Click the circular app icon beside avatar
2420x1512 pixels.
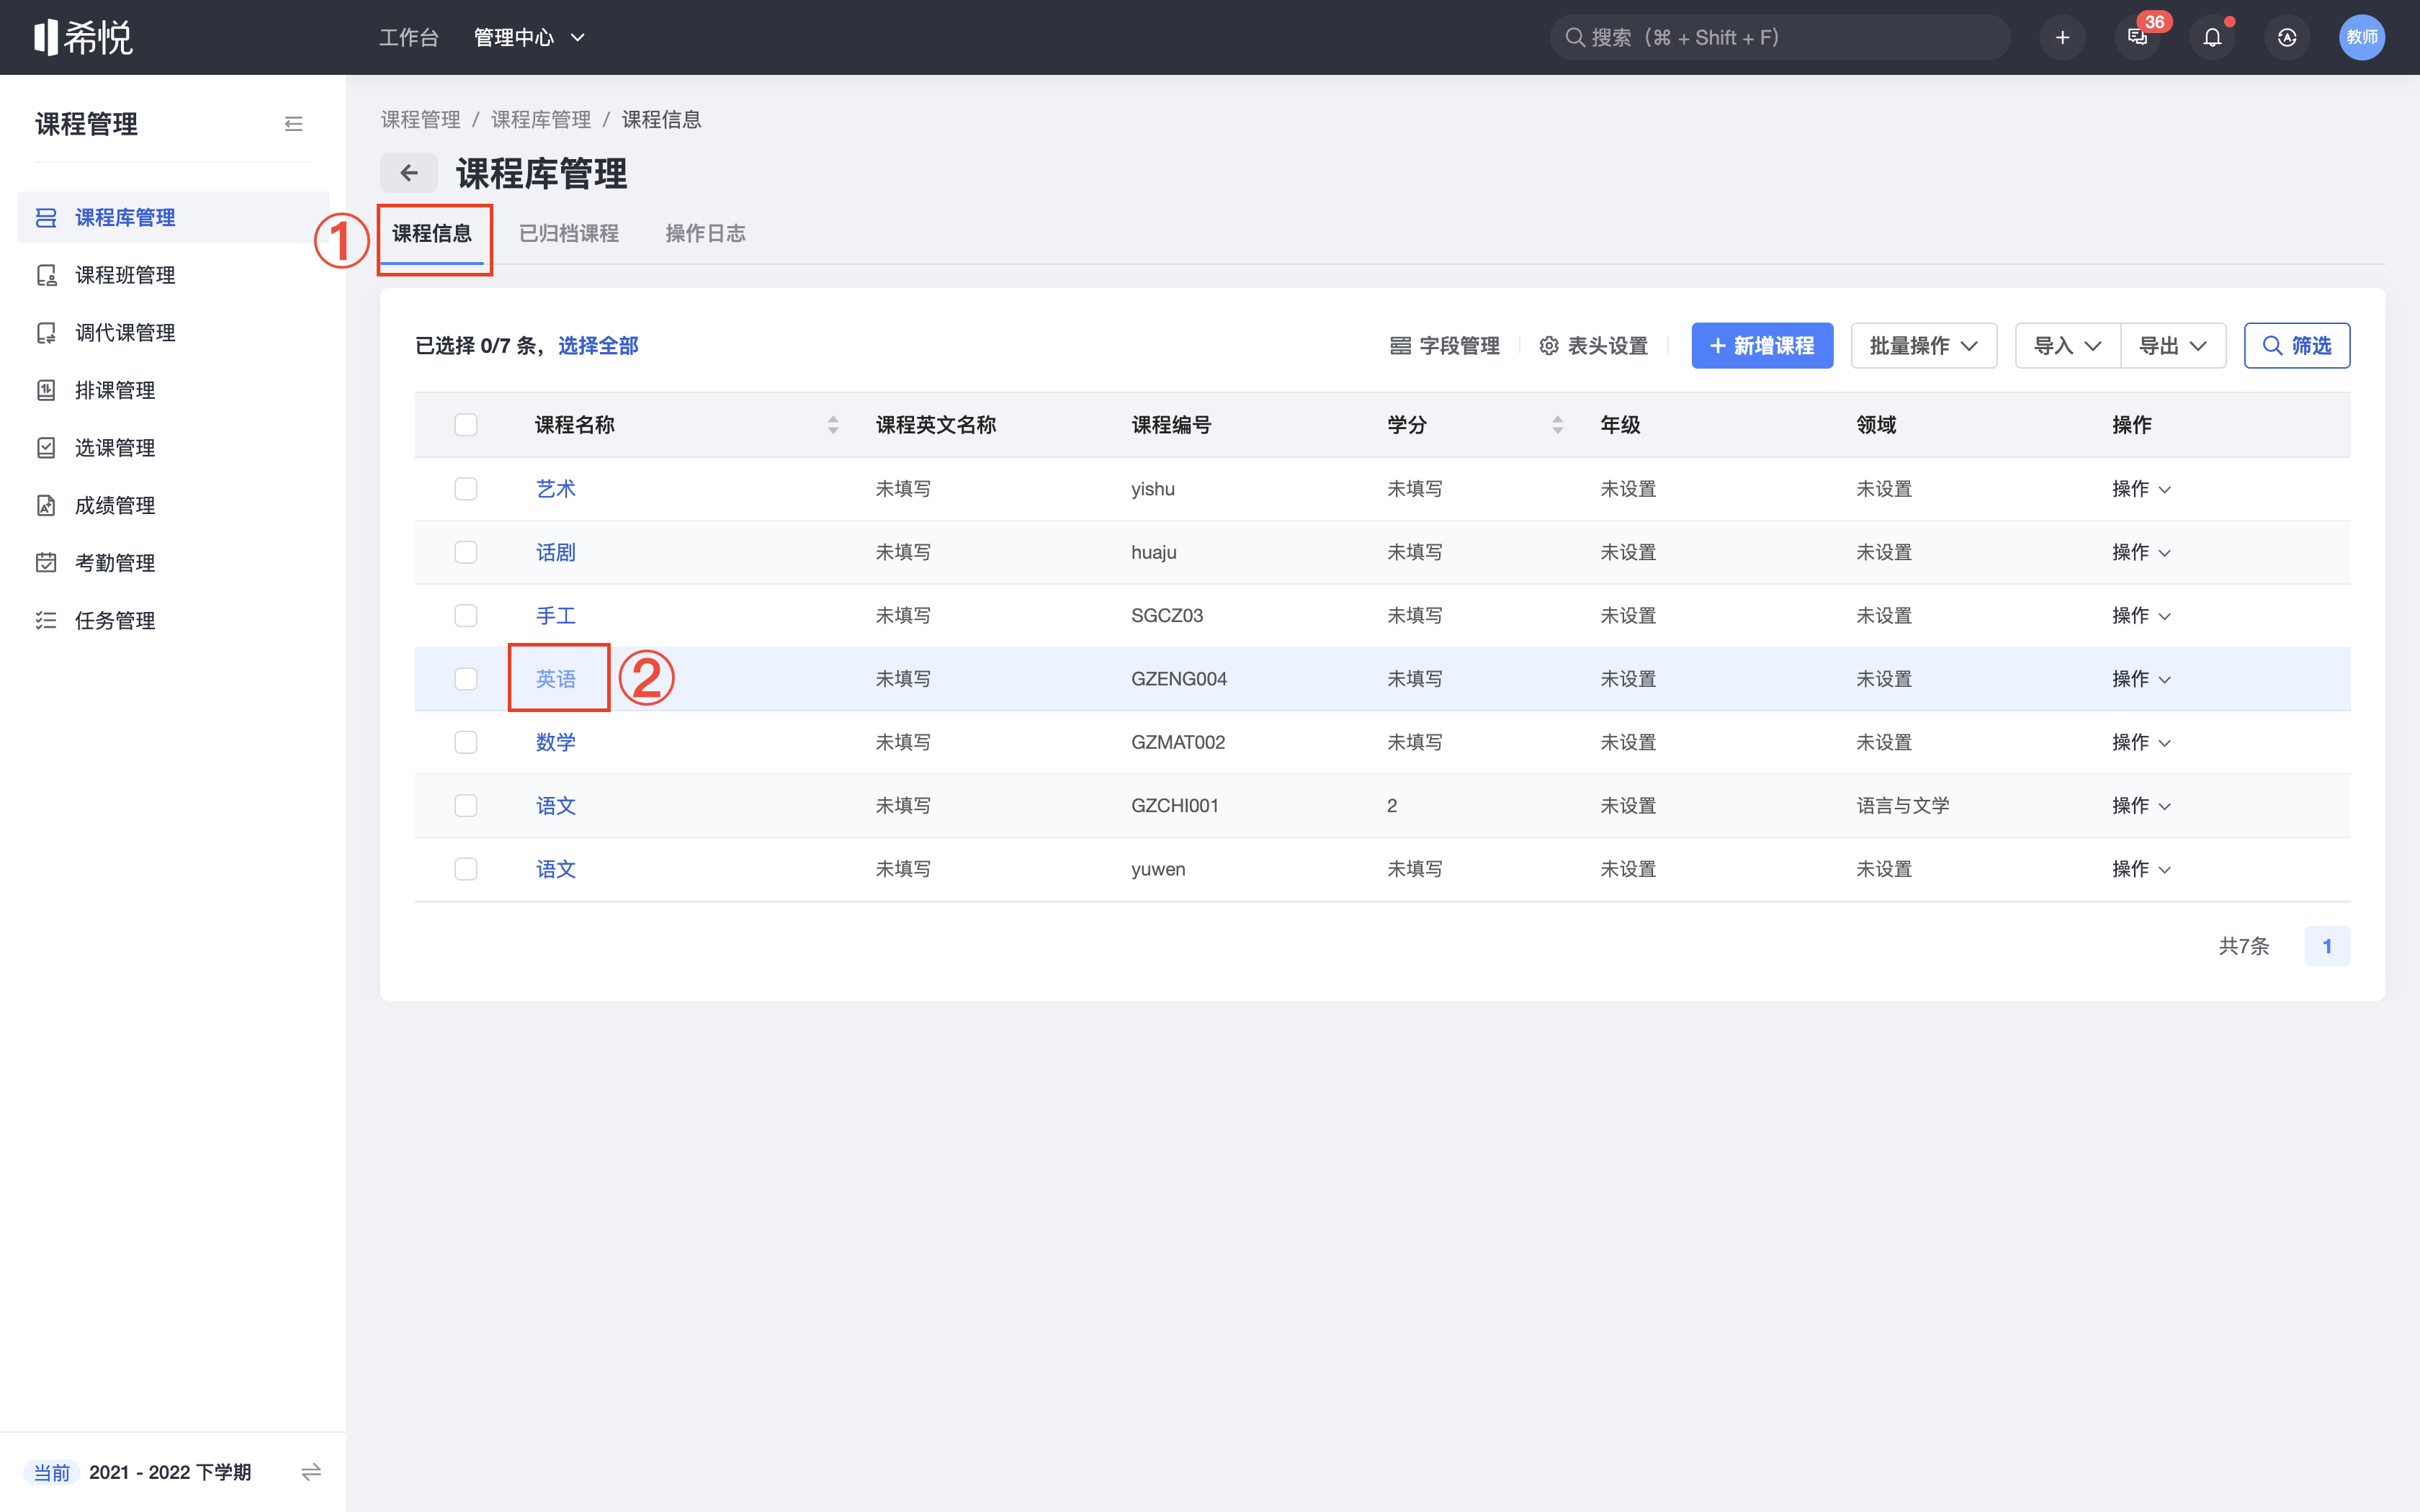coord(2287,37)
